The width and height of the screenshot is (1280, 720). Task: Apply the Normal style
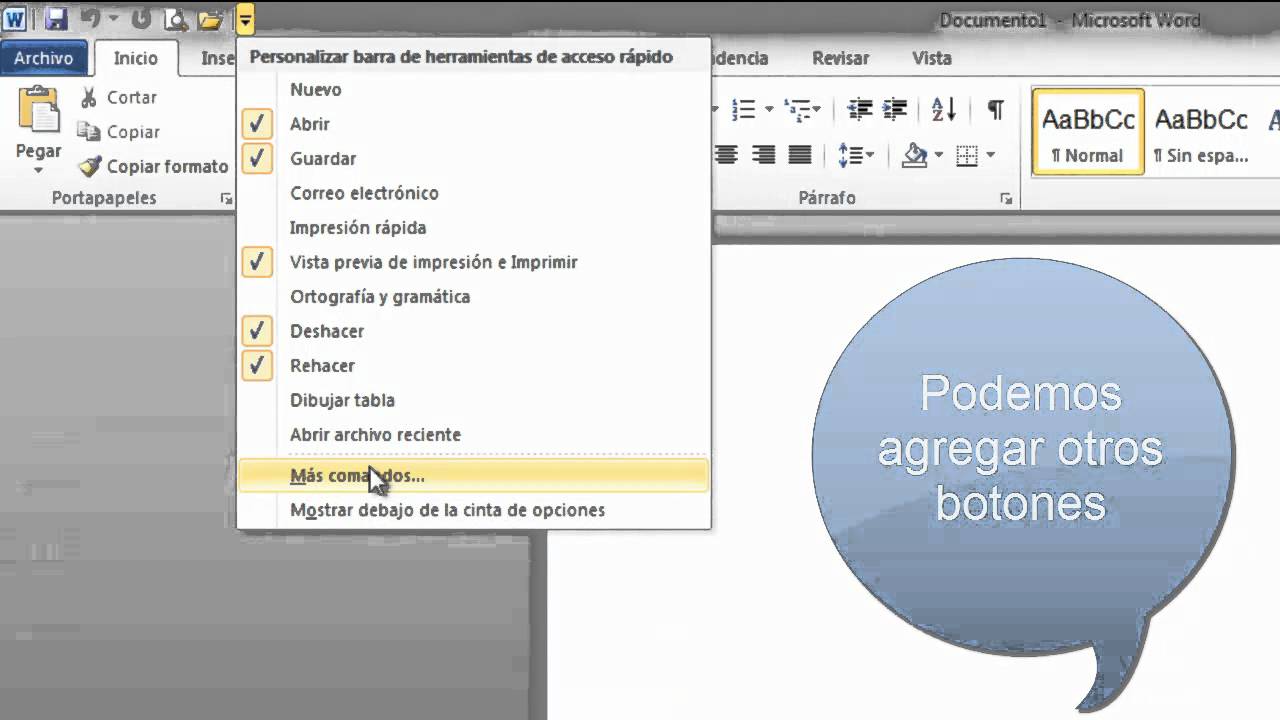[1088, 132]
